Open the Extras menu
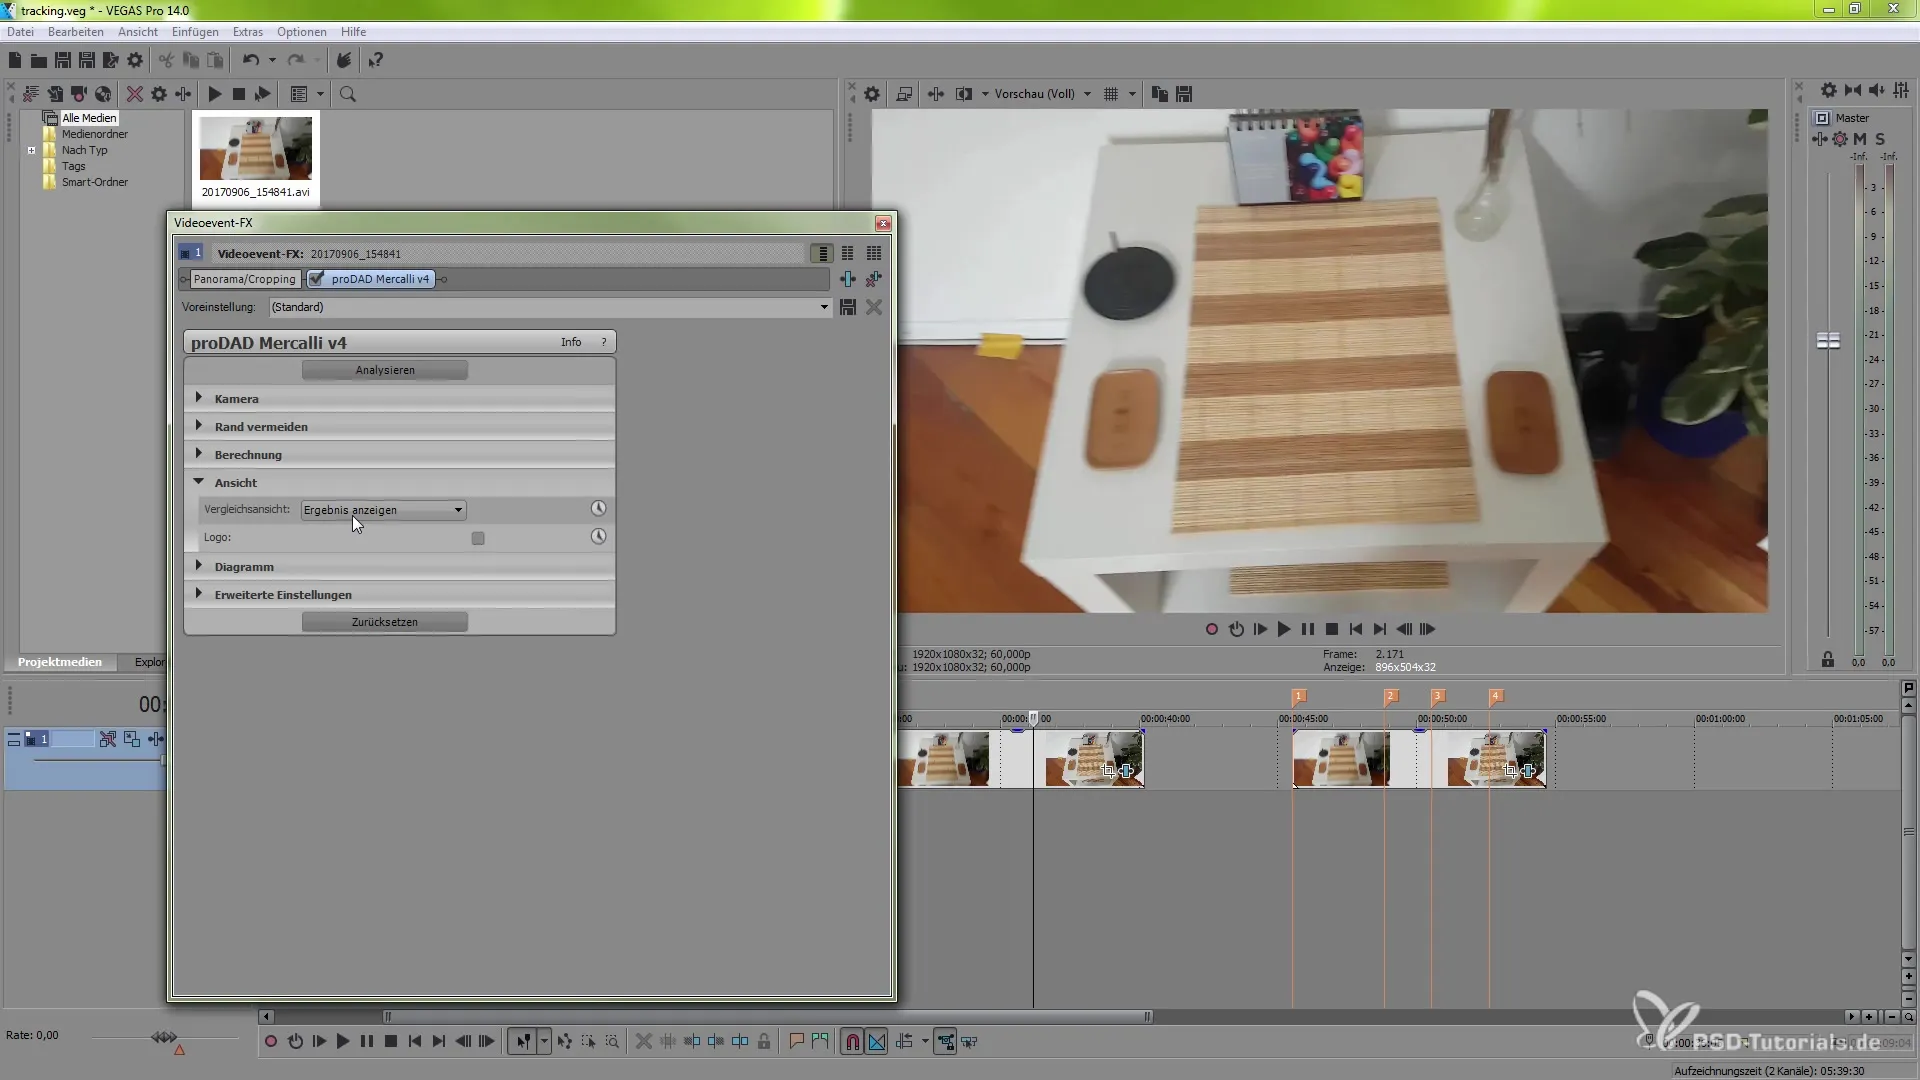Image resolution: width=1920 pixels, height=1080 pixels. pyautogui.click(x=248, y=32)
